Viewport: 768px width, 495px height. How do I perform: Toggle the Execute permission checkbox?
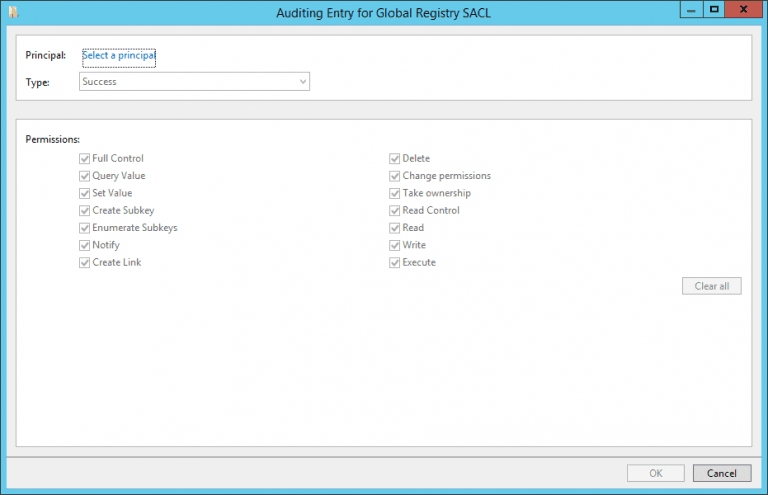coord(395,263)
